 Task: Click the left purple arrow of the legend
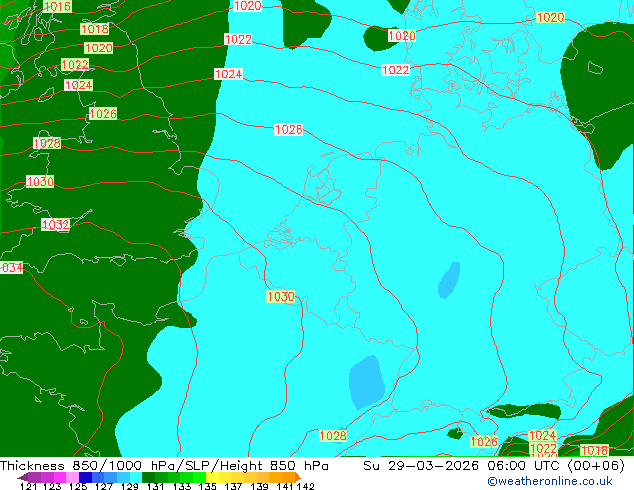pos(23,477)
